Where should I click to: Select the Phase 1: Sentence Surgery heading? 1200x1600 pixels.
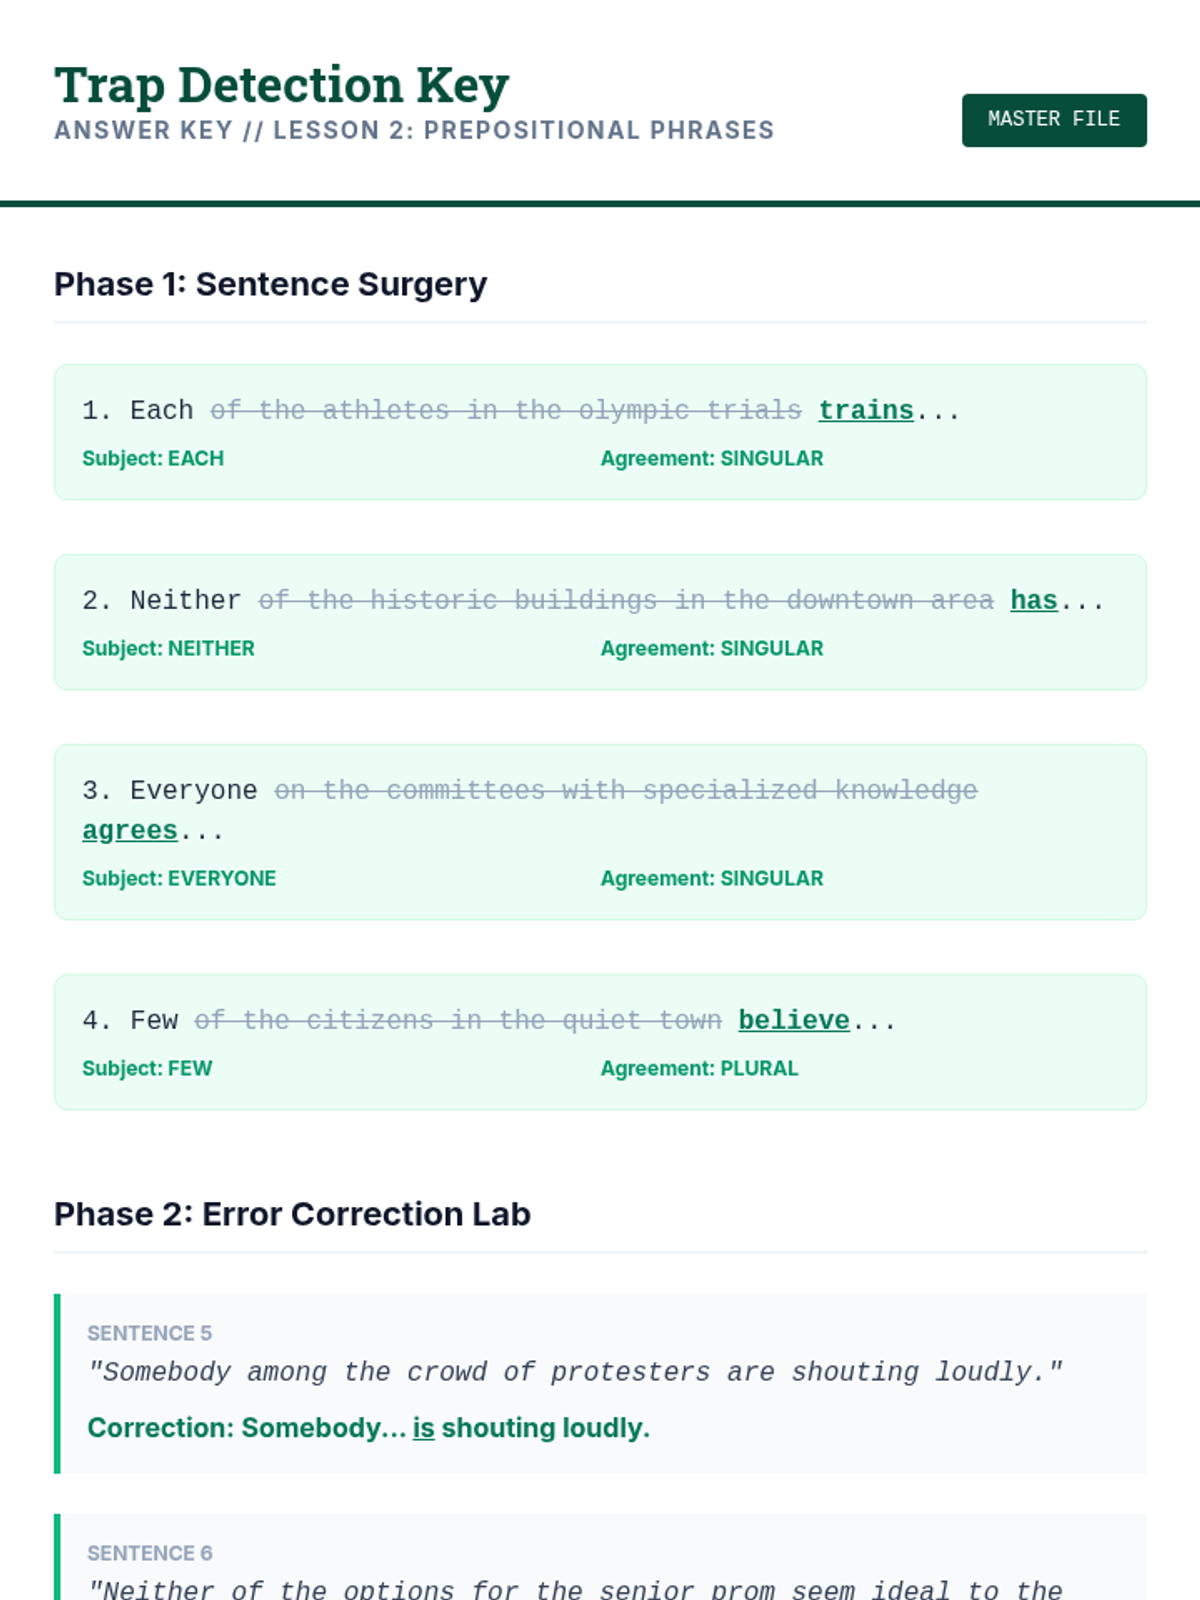(x=270, y=284)
